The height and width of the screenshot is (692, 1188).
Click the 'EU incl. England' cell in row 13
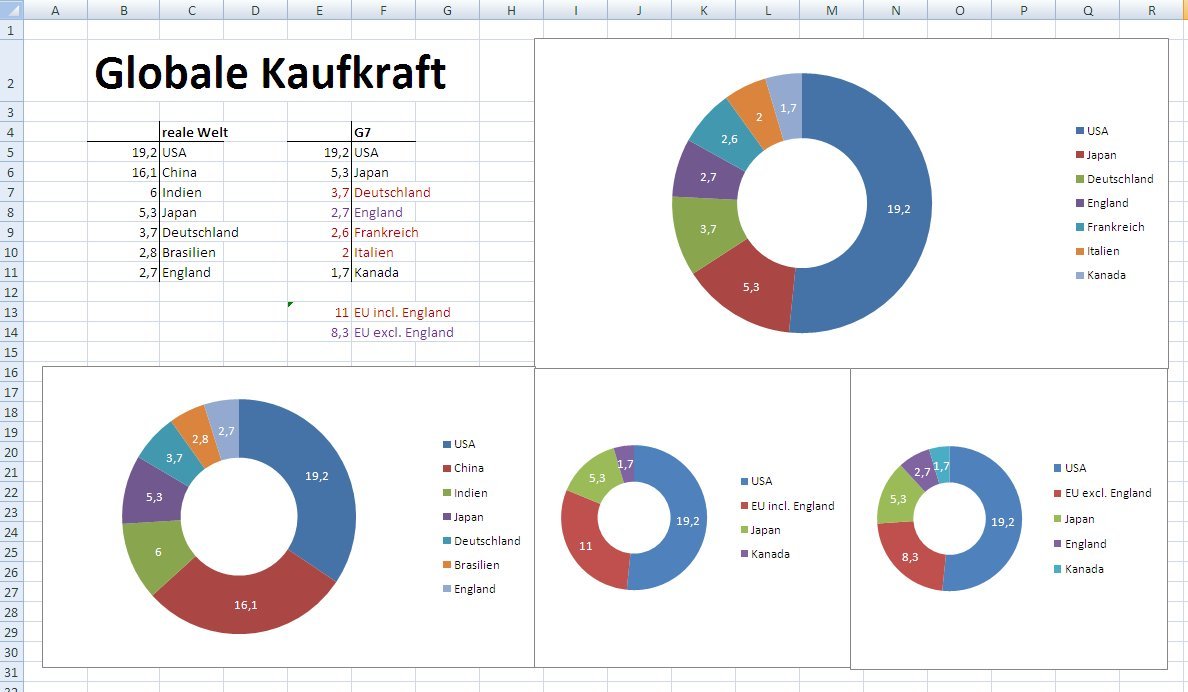(402, 312)
